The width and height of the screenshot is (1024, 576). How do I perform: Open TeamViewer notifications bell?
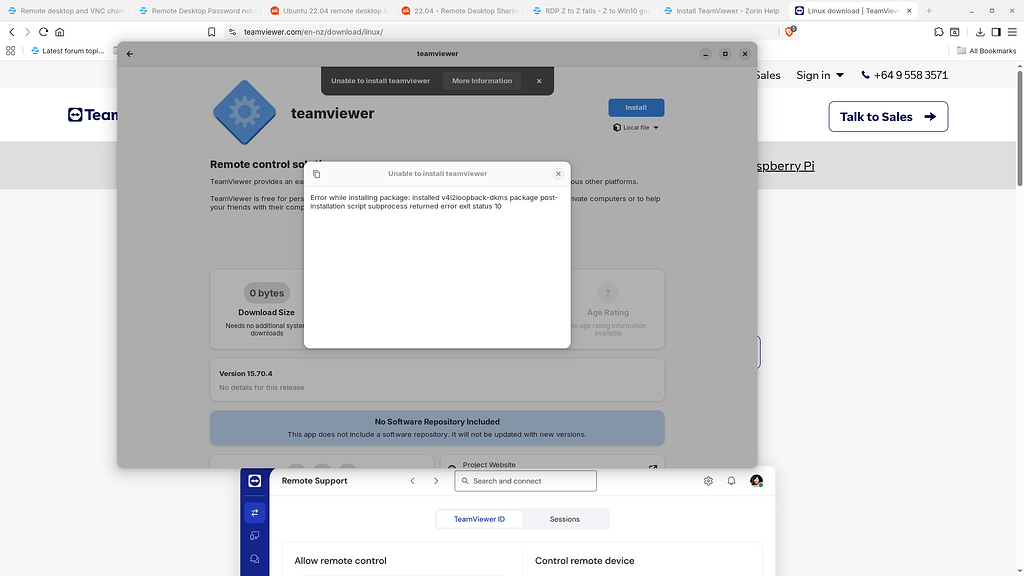(x=731, y=480)
